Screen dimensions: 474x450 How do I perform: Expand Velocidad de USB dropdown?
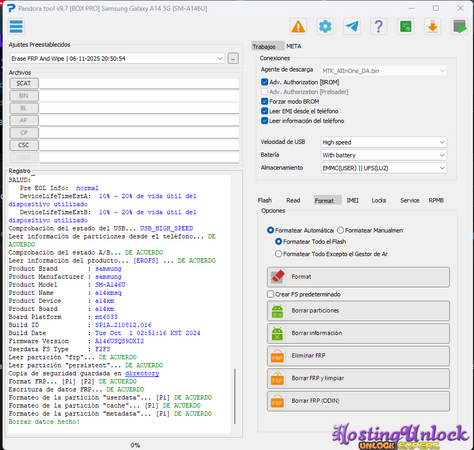tap(383, 142)
